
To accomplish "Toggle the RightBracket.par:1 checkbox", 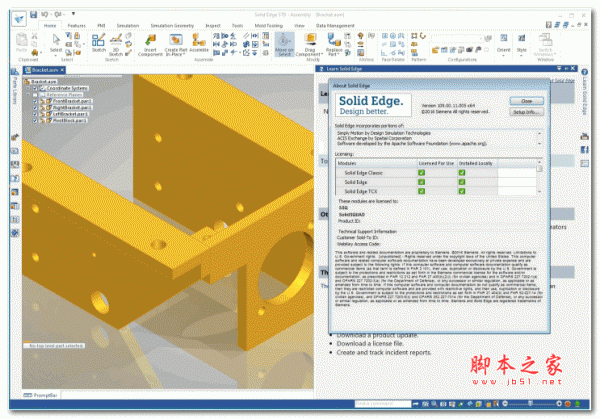I will point(35,108).
